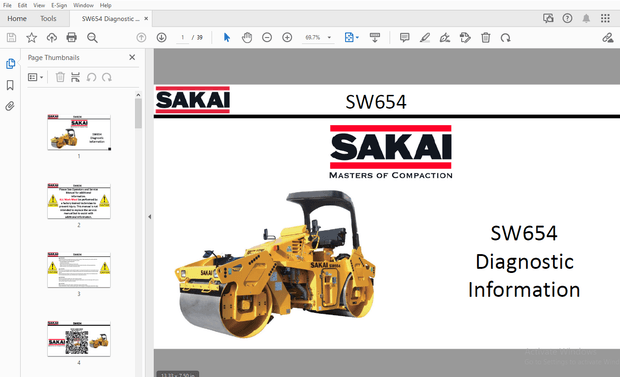Click the current page number field
The image size is (620, 377).
(x=182, y=38)
